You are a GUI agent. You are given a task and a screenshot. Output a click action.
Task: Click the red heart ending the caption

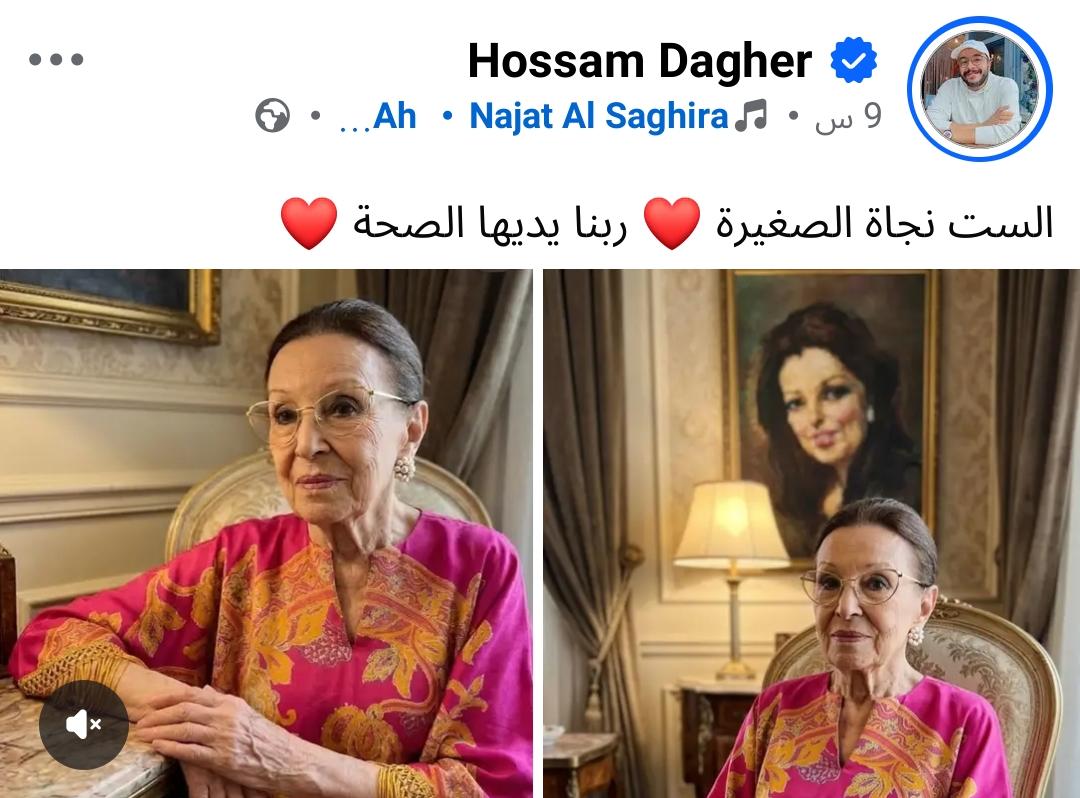(309, 223)
